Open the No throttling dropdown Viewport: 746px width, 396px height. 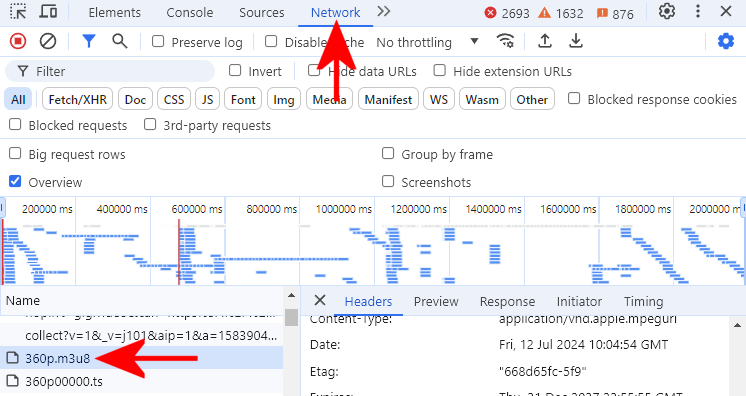point(427,42)
